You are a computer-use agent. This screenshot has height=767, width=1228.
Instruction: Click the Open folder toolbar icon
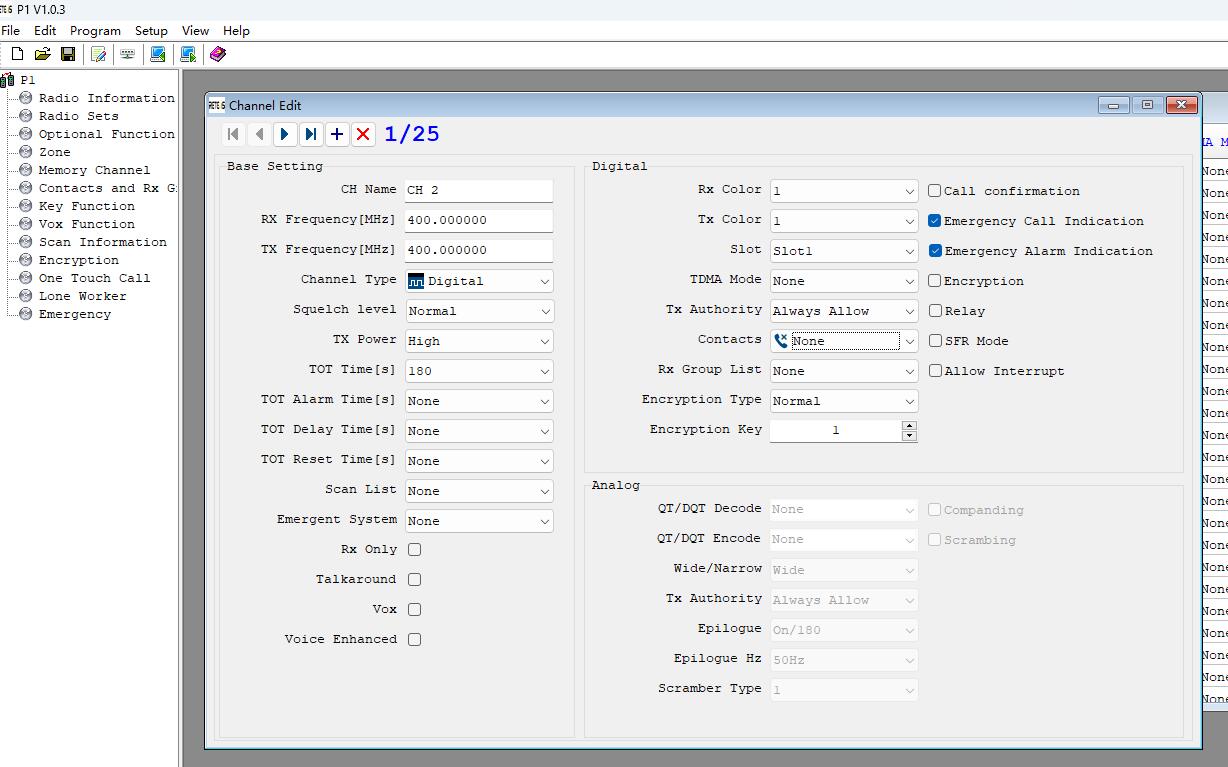pos(42,54)
